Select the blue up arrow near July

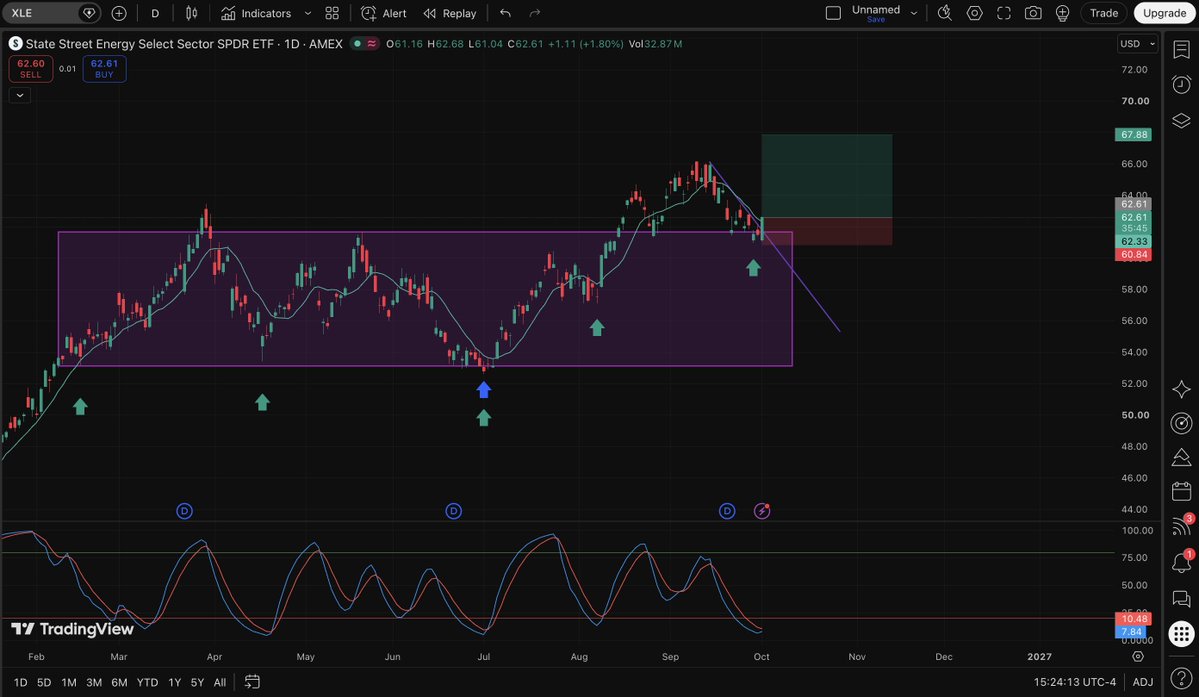click(483, 390)
